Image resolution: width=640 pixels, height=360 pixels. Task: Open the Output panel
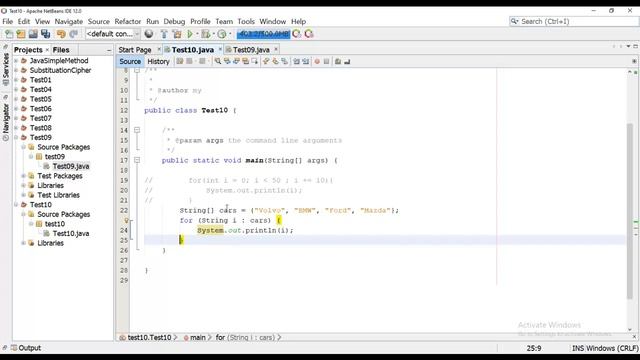[x=26, y=348]
